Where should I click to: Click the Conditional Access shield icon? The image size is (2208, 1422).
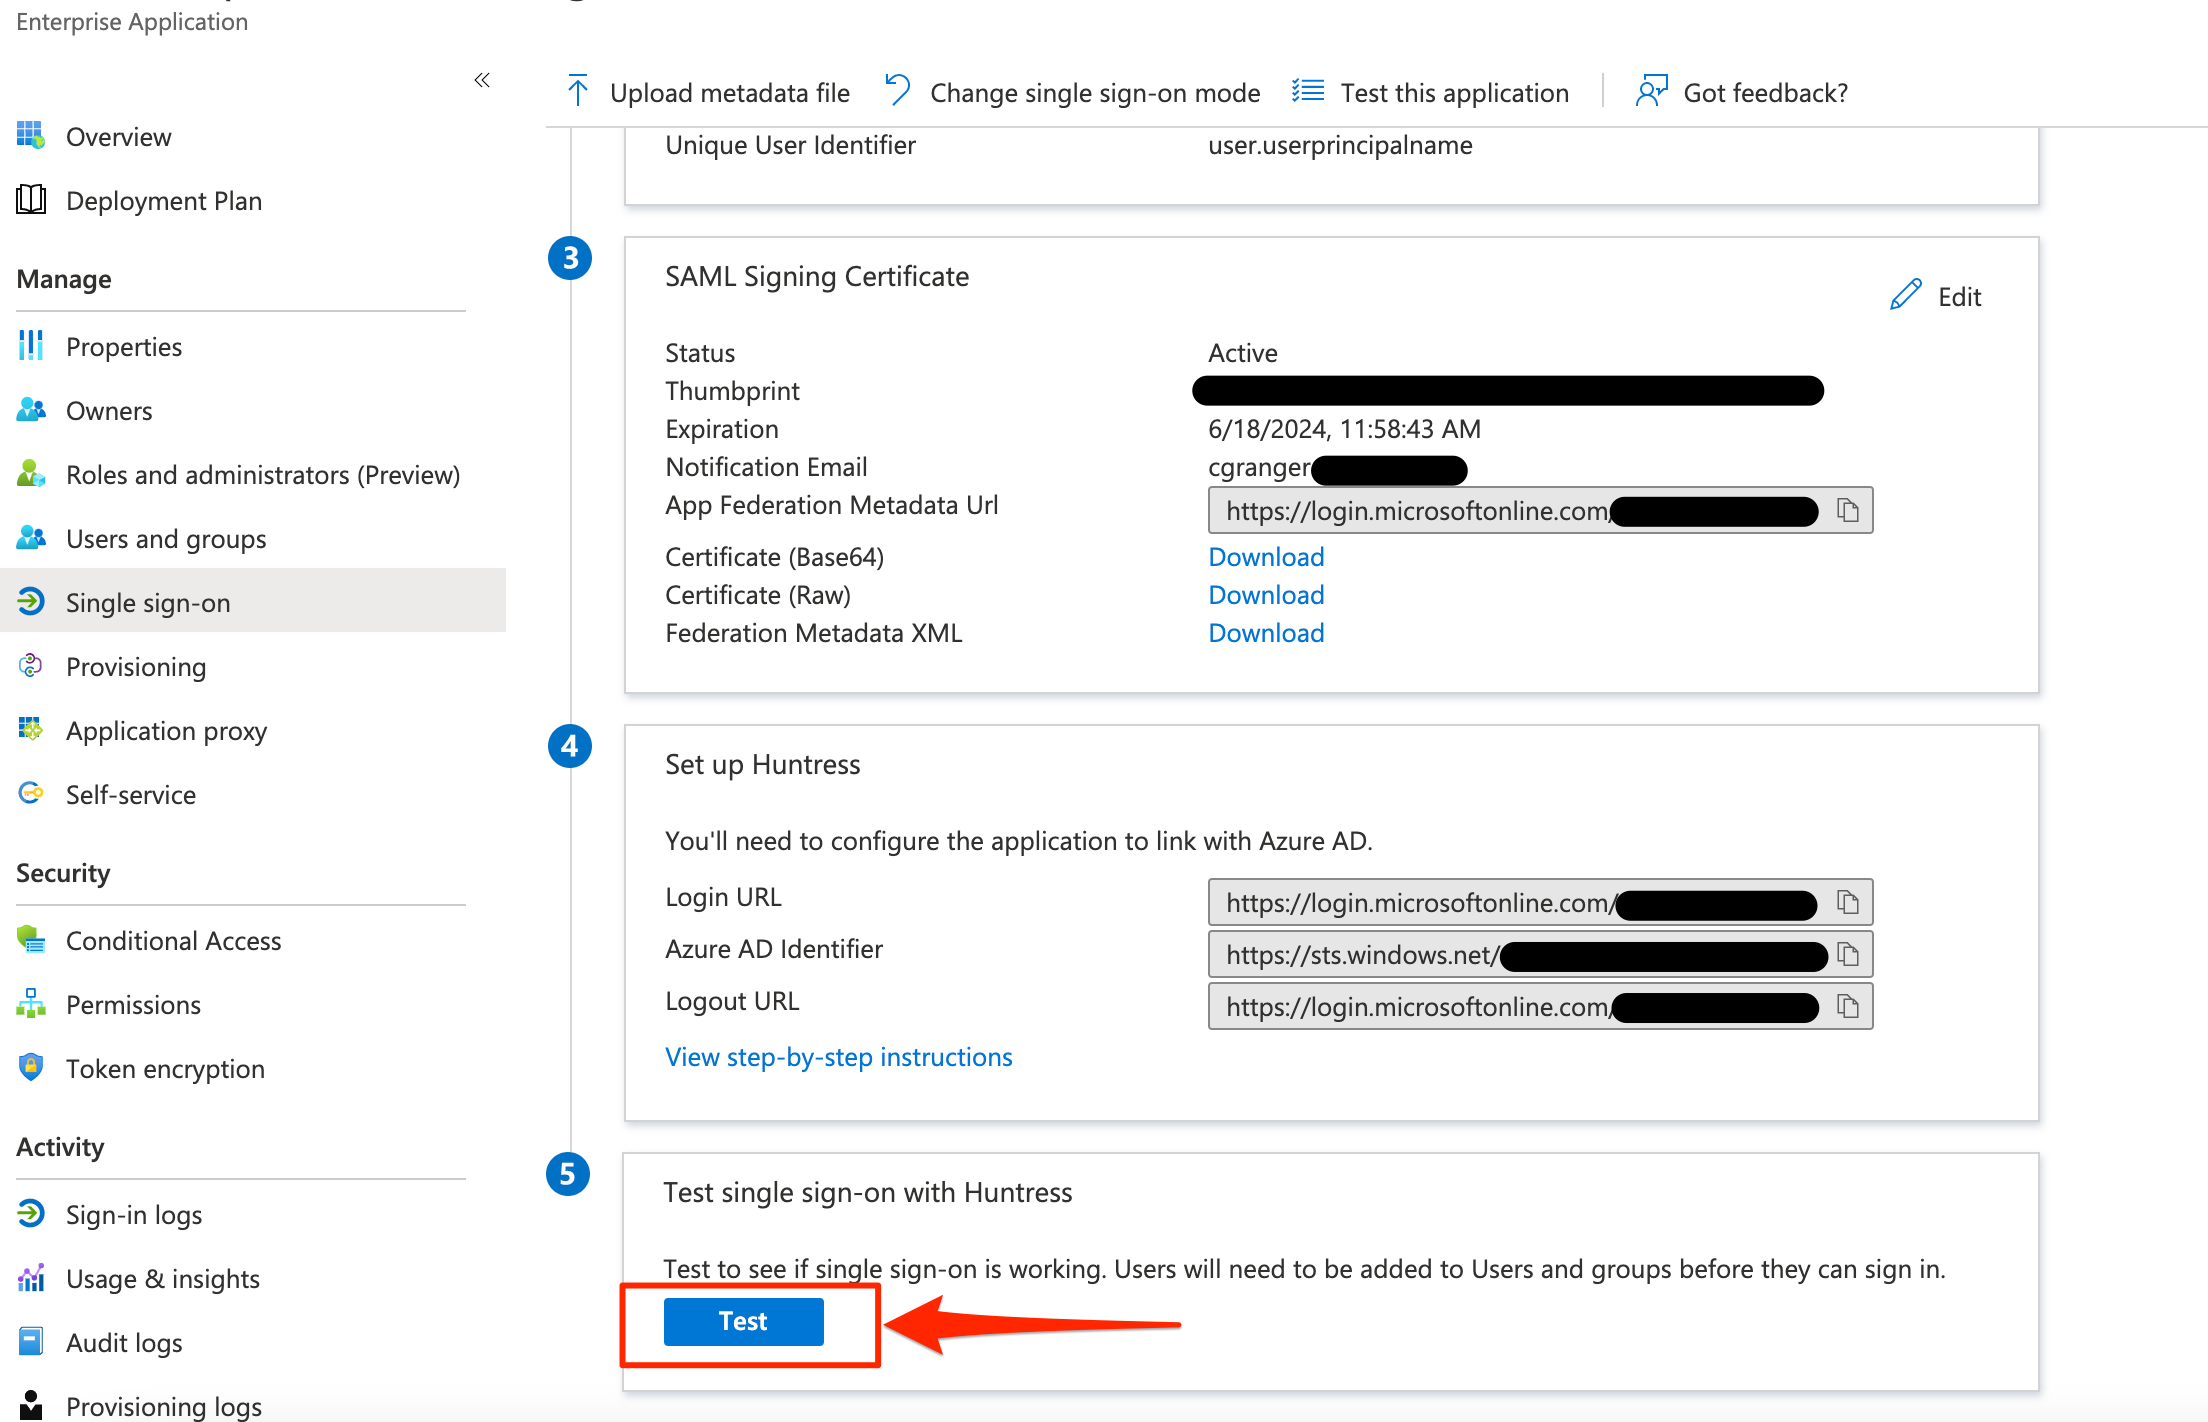click(31, 939)
